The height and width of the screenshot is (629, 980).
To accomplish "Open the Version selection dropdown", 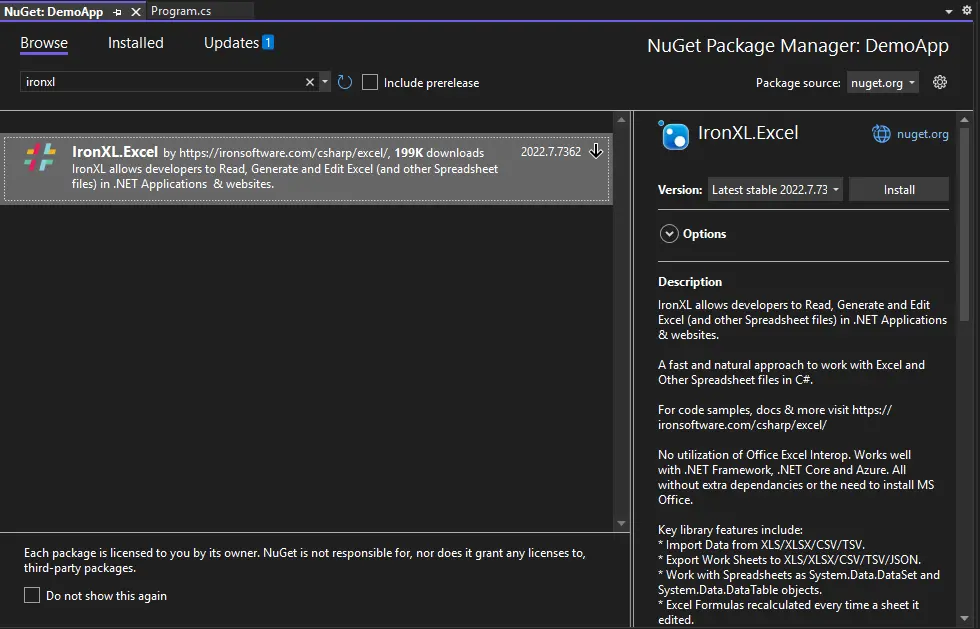I will click(x=775, y=190).
